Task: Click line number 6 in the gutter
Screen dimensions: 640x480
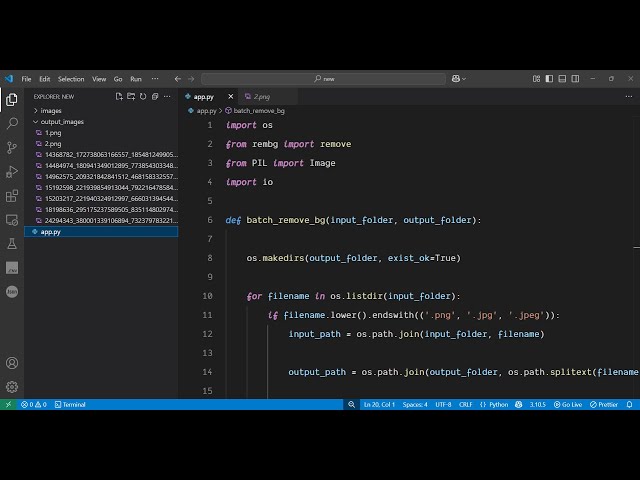Action: point(210,220)
